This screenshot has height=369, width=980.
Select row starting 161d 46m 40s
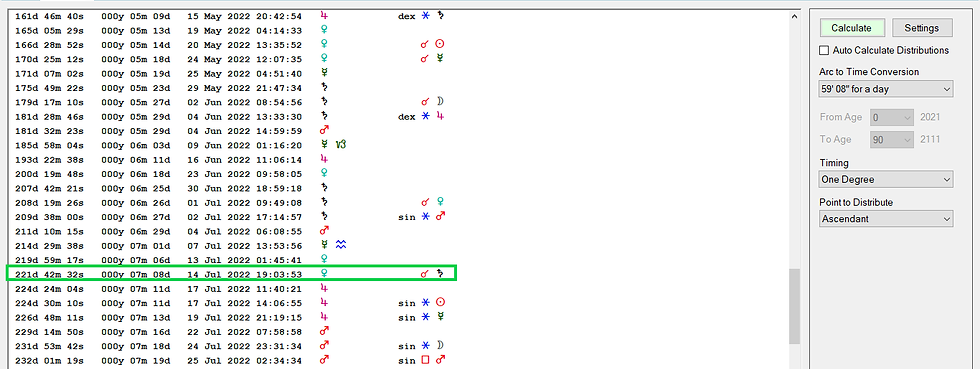point(231,16)
